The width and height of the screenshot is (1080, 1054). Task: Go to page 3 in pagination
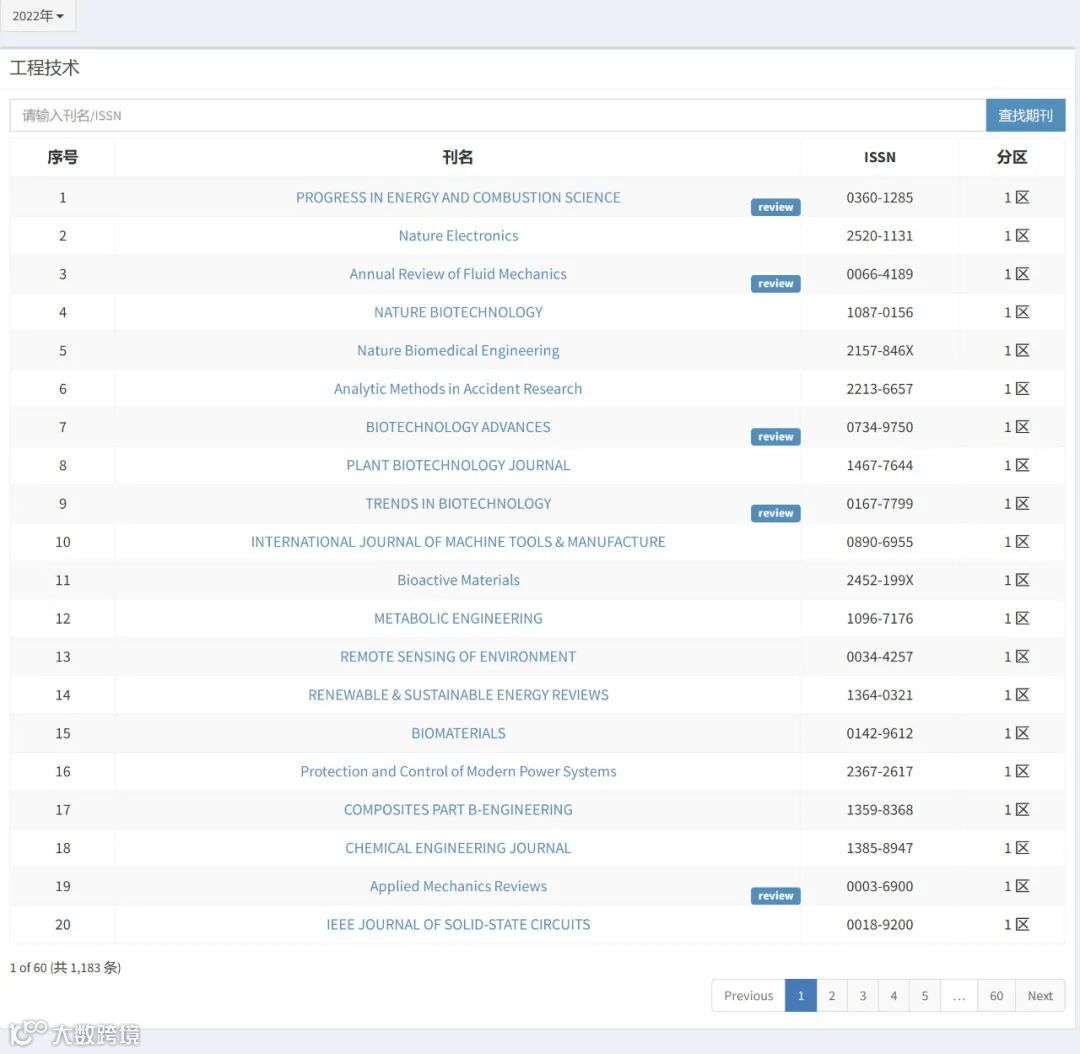(862, 995)
